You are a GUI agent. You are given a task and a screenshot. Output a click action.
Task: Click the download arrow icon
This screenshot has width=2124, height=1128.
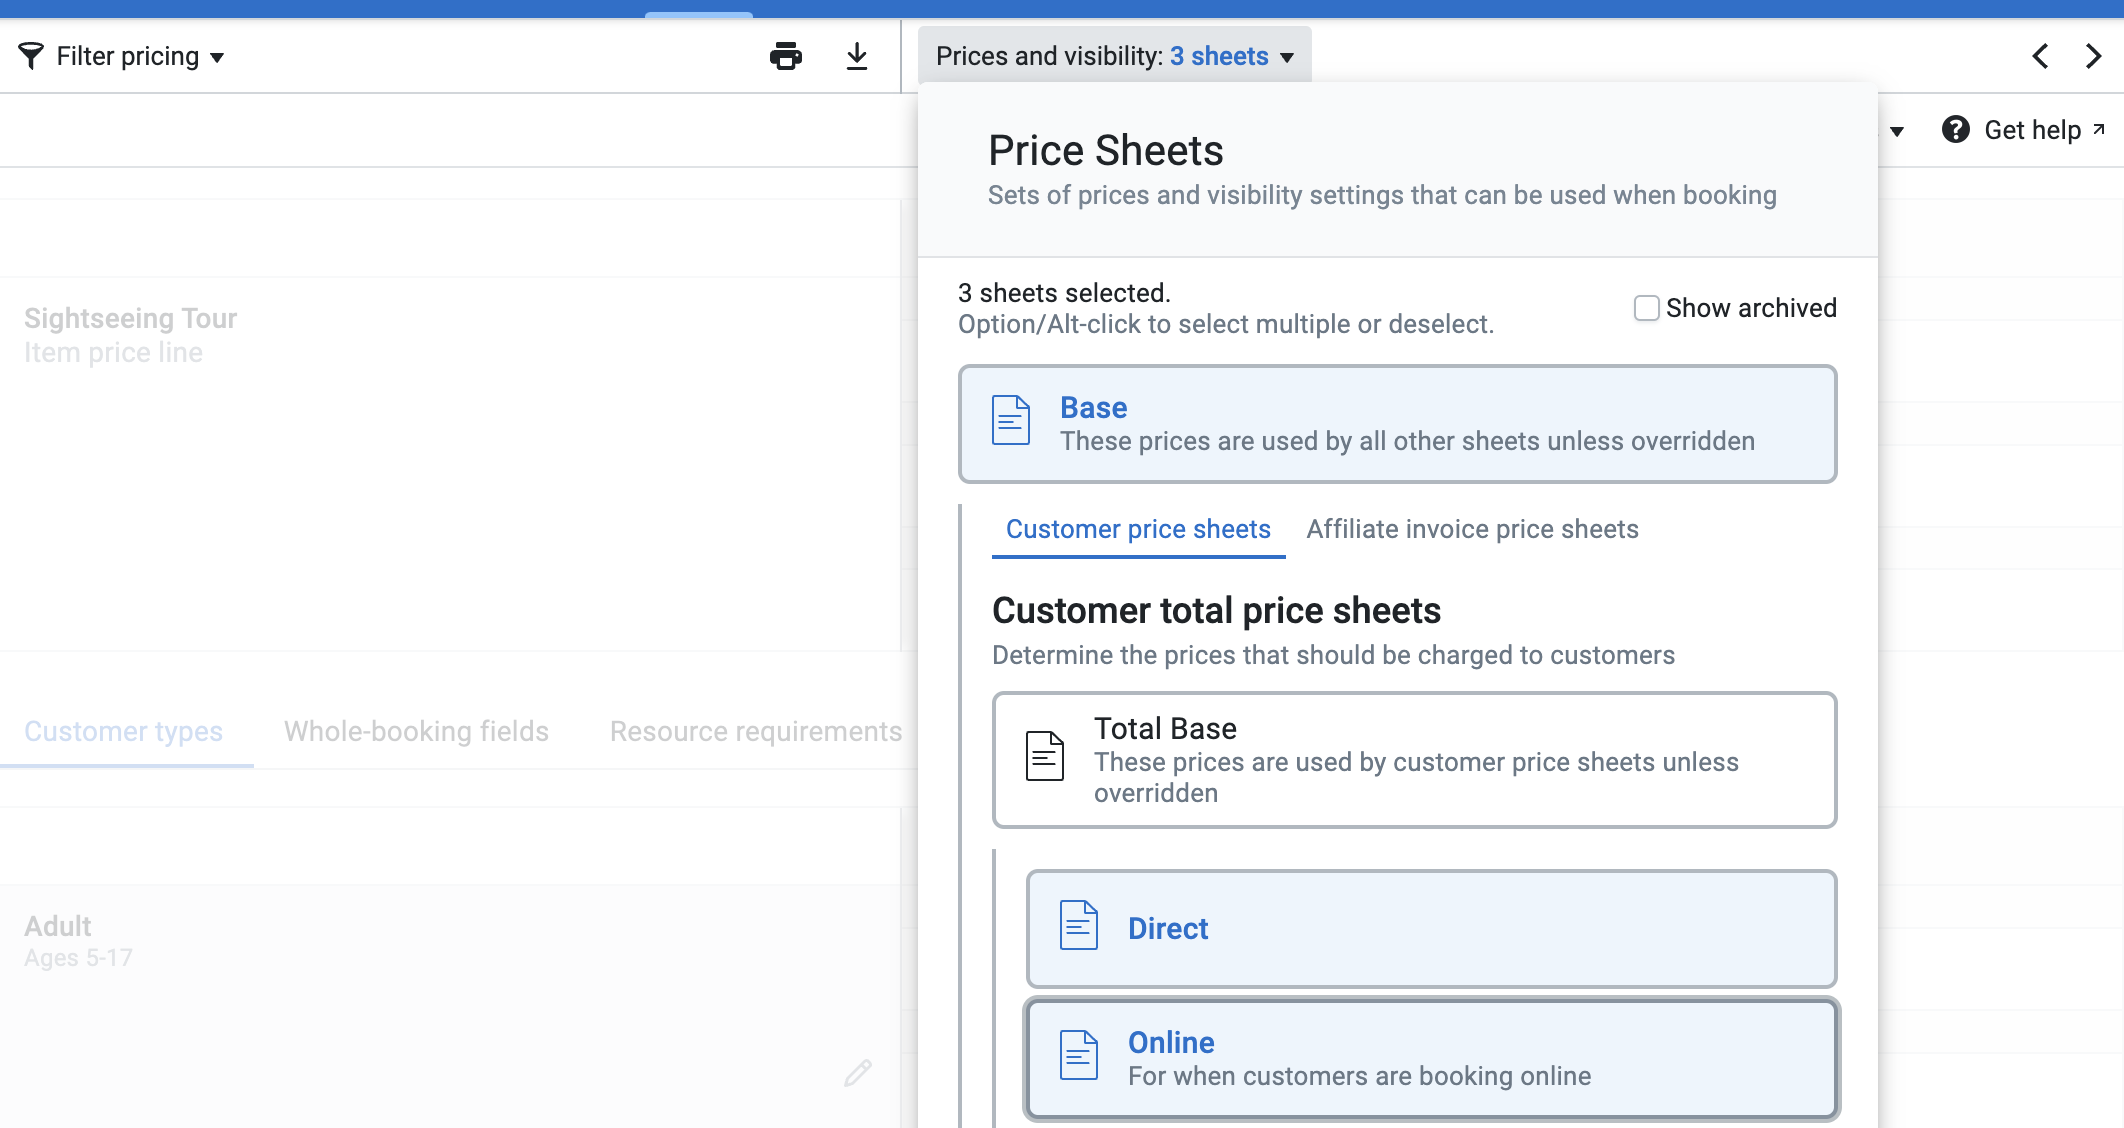pyautogui.click(x=857, y=56)
